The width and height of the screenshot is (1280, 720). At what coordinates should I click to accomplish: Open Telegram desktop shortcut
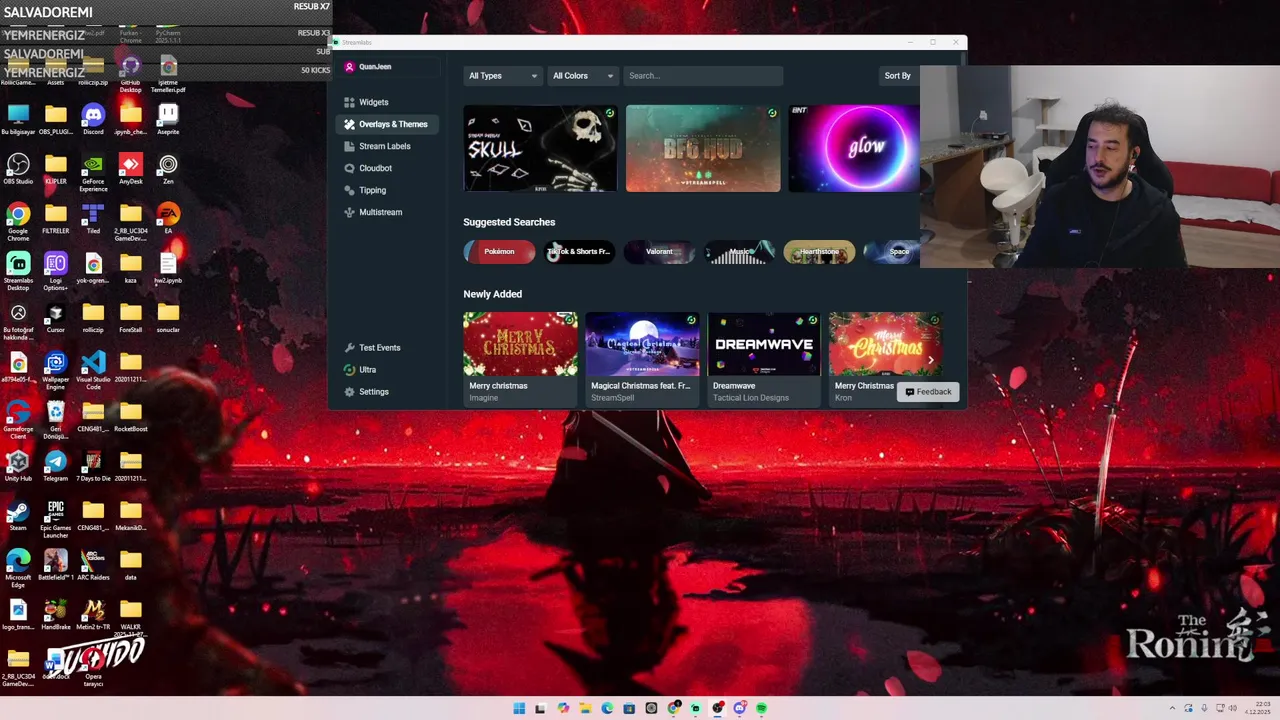[56, 466]
